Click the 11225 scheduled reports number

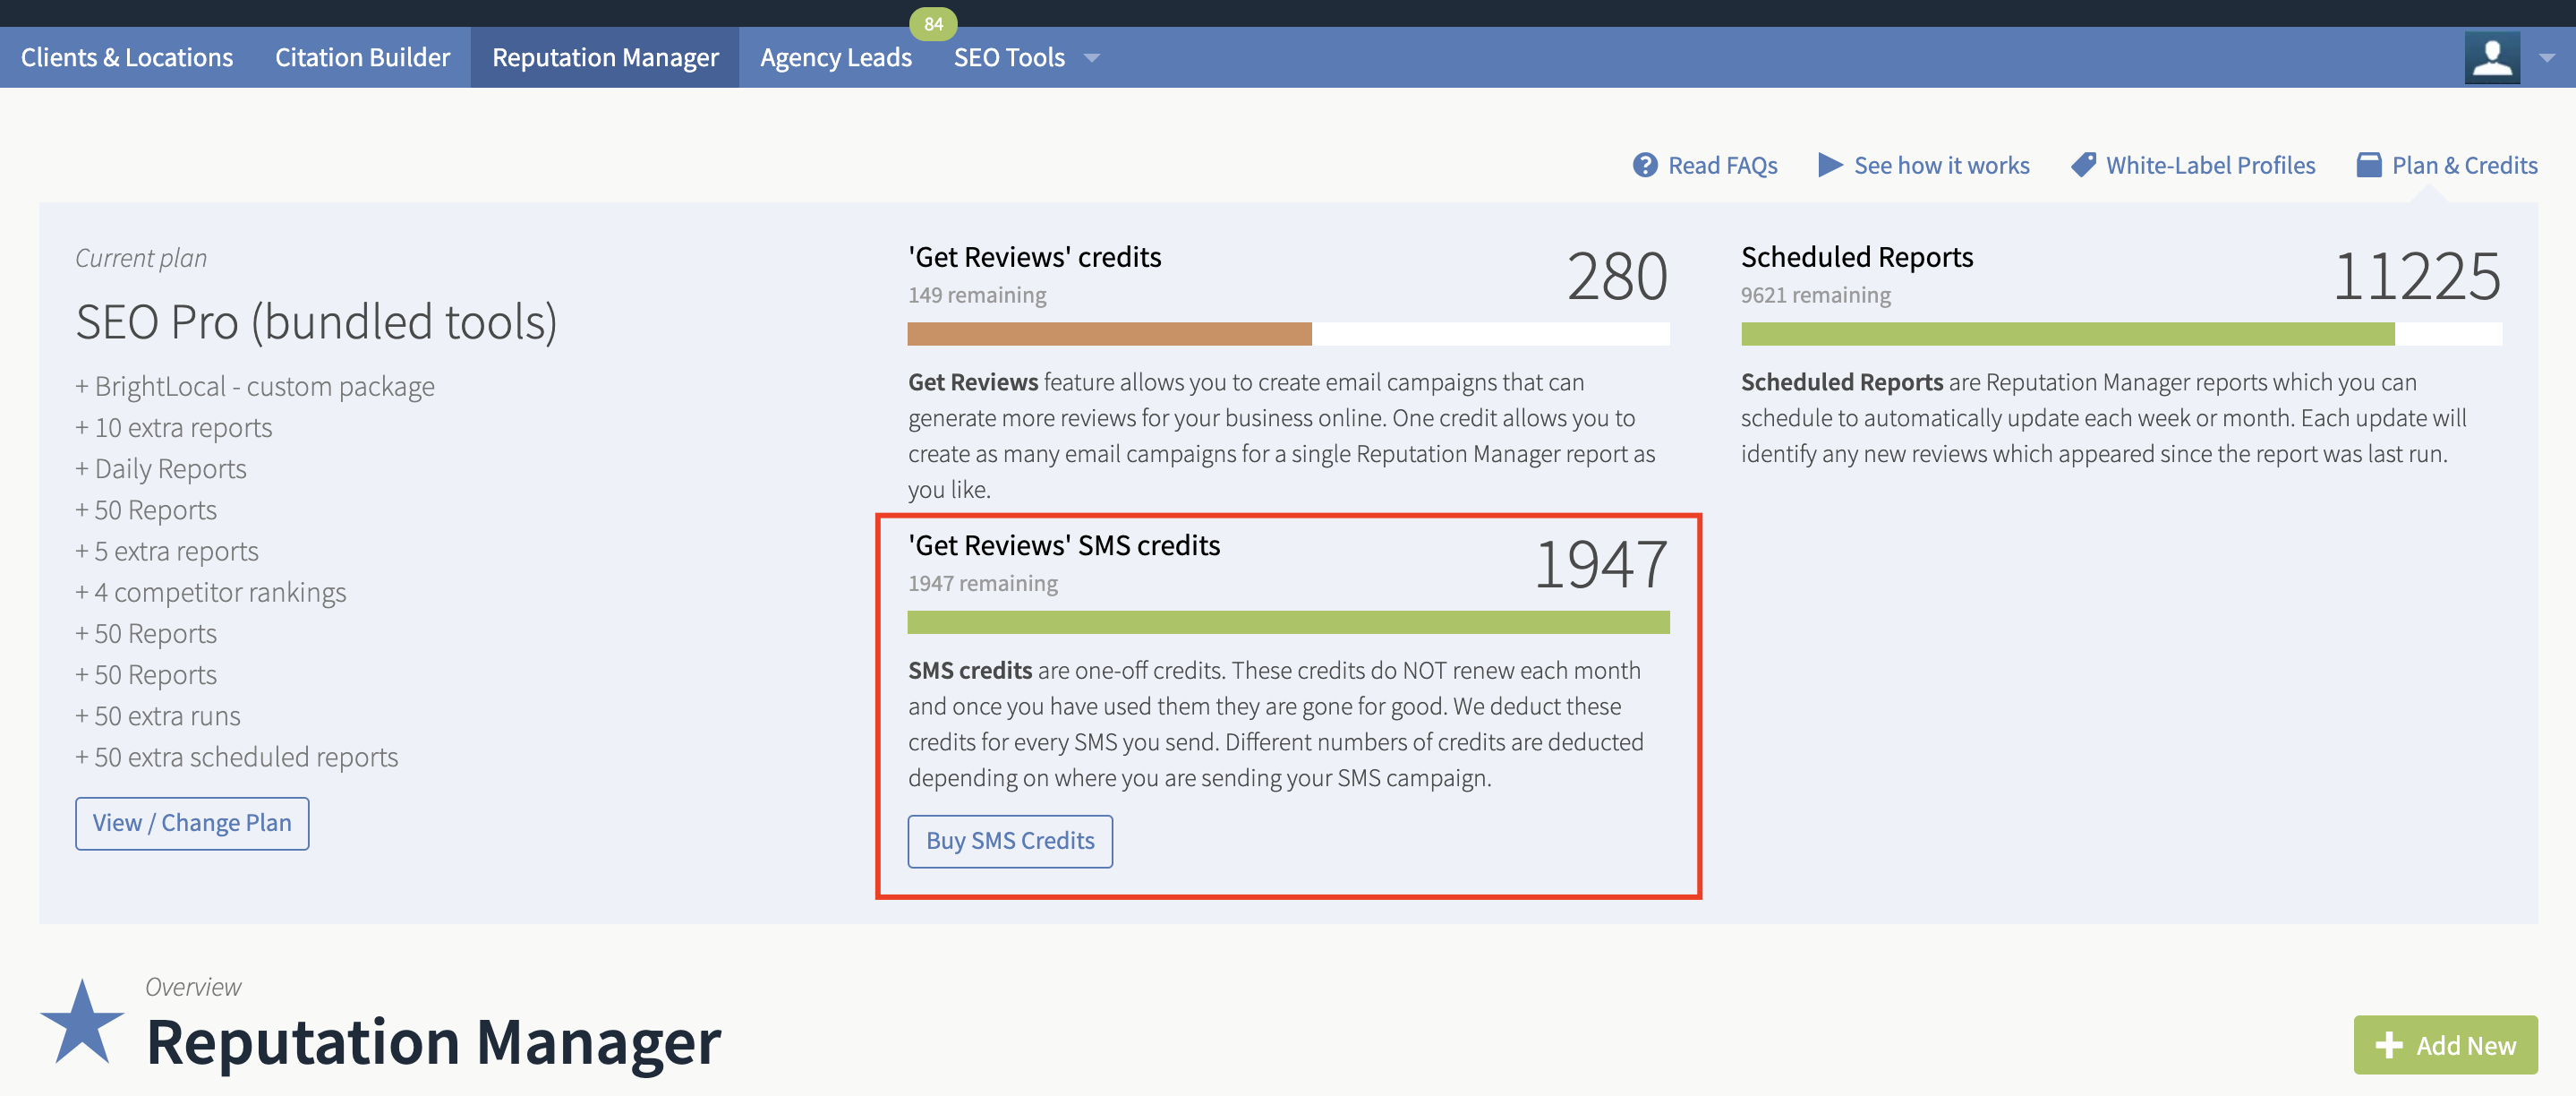(2417, 276)
